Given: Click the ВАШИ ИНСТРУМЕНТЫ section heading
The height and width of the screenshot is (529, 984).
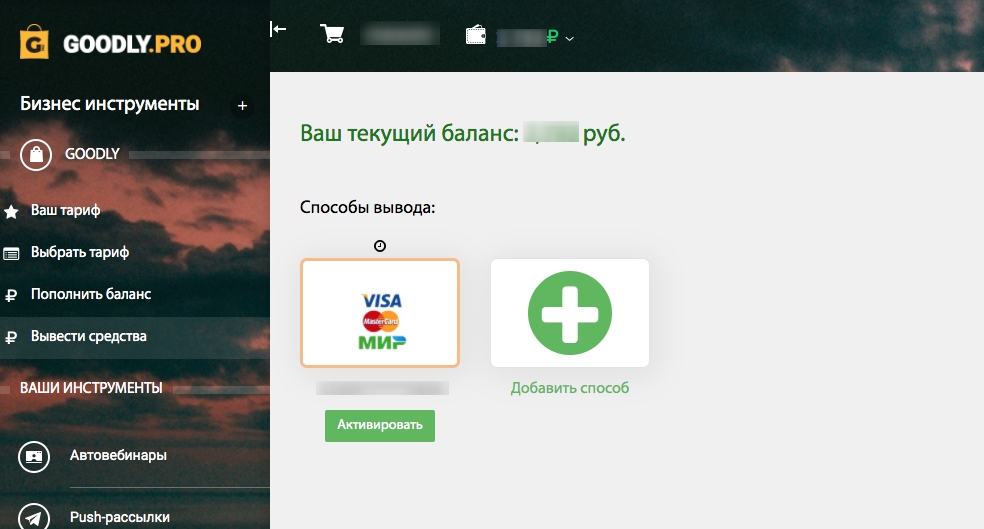Looking at the screenshot, I should tap(91, 388).
